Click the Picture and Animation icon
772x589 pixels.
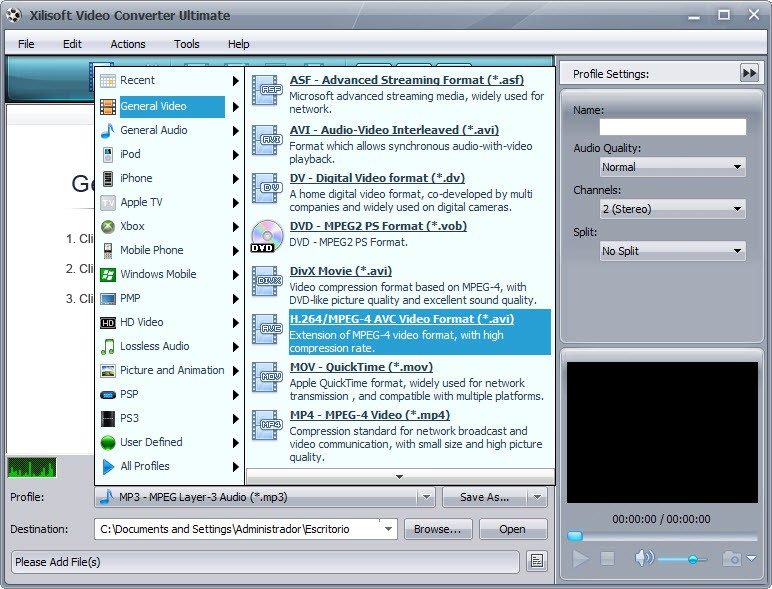click(x=108, y=370)
